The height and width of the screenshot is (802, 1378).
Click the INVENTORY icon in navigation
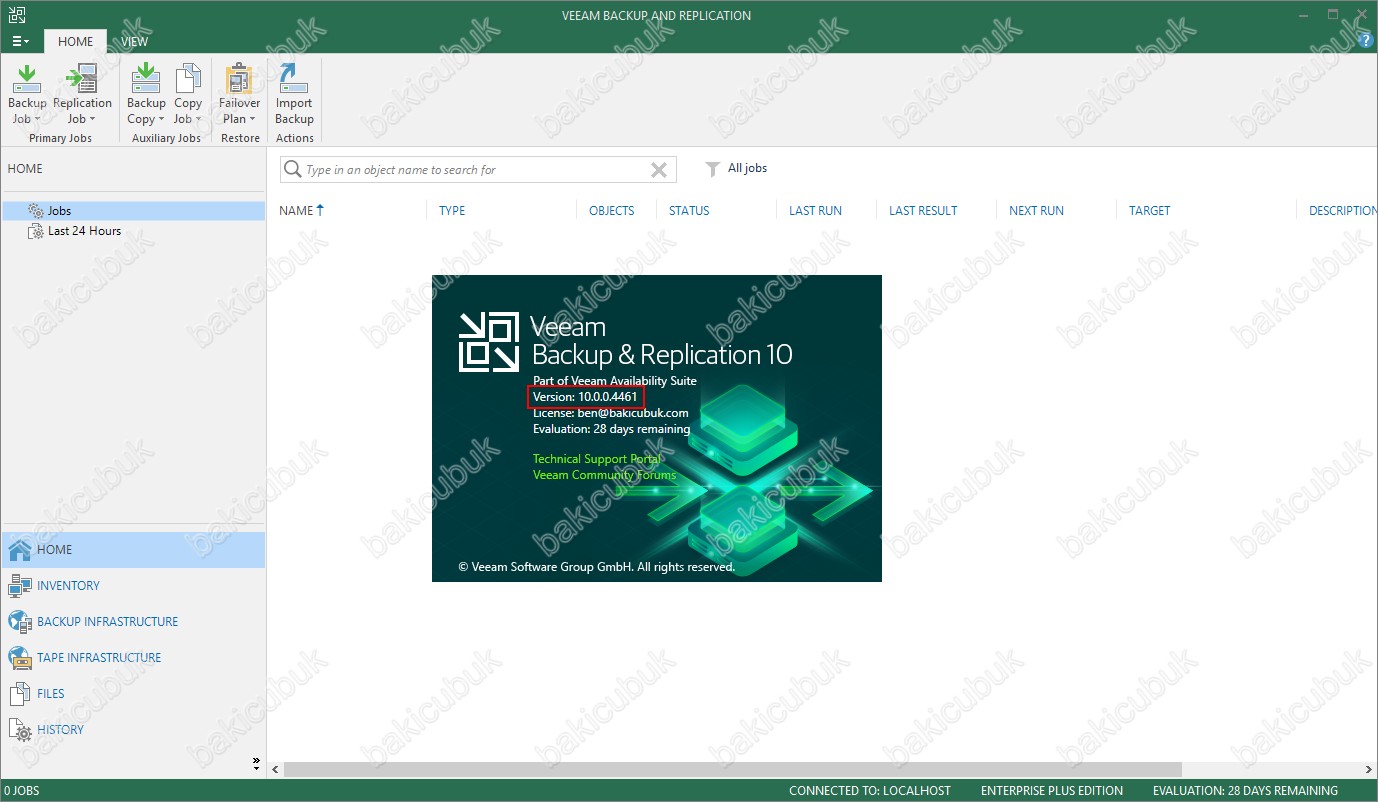pyautogui.click(x=20, y=586)
